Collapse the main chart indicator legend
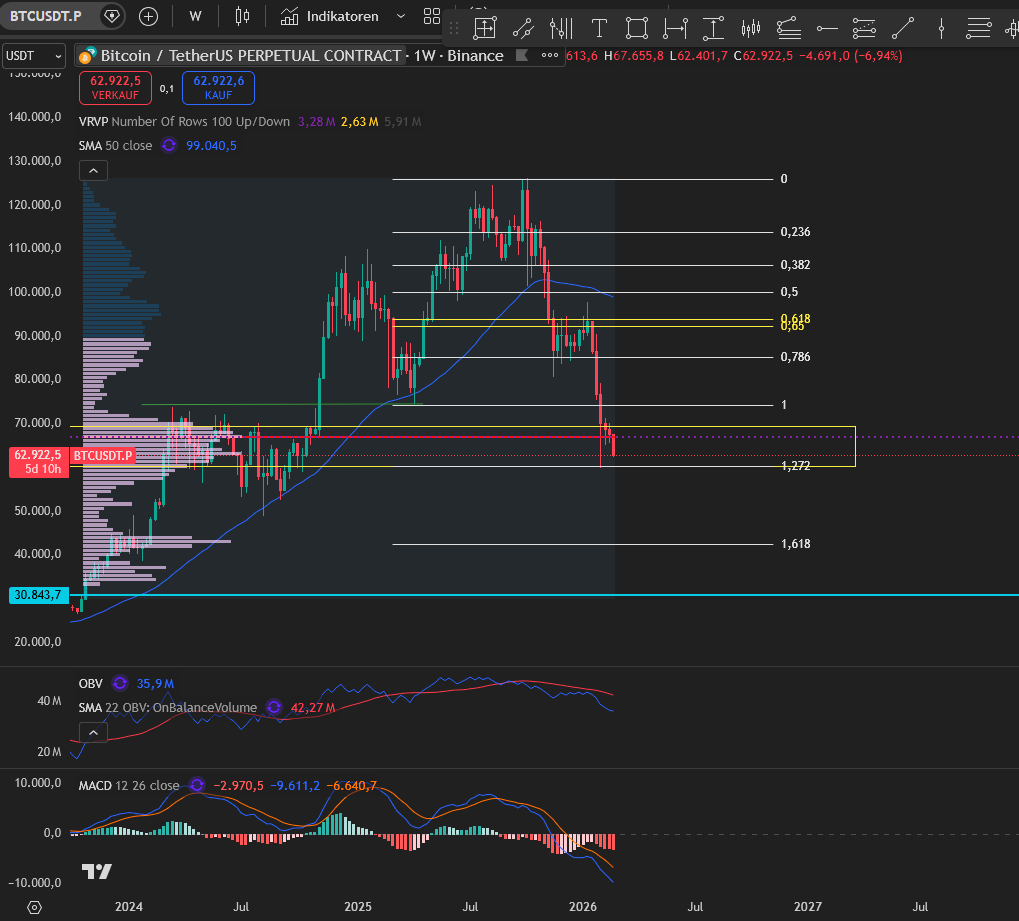The height and width of the screenshot is (921, 1019). click(92, 171)
